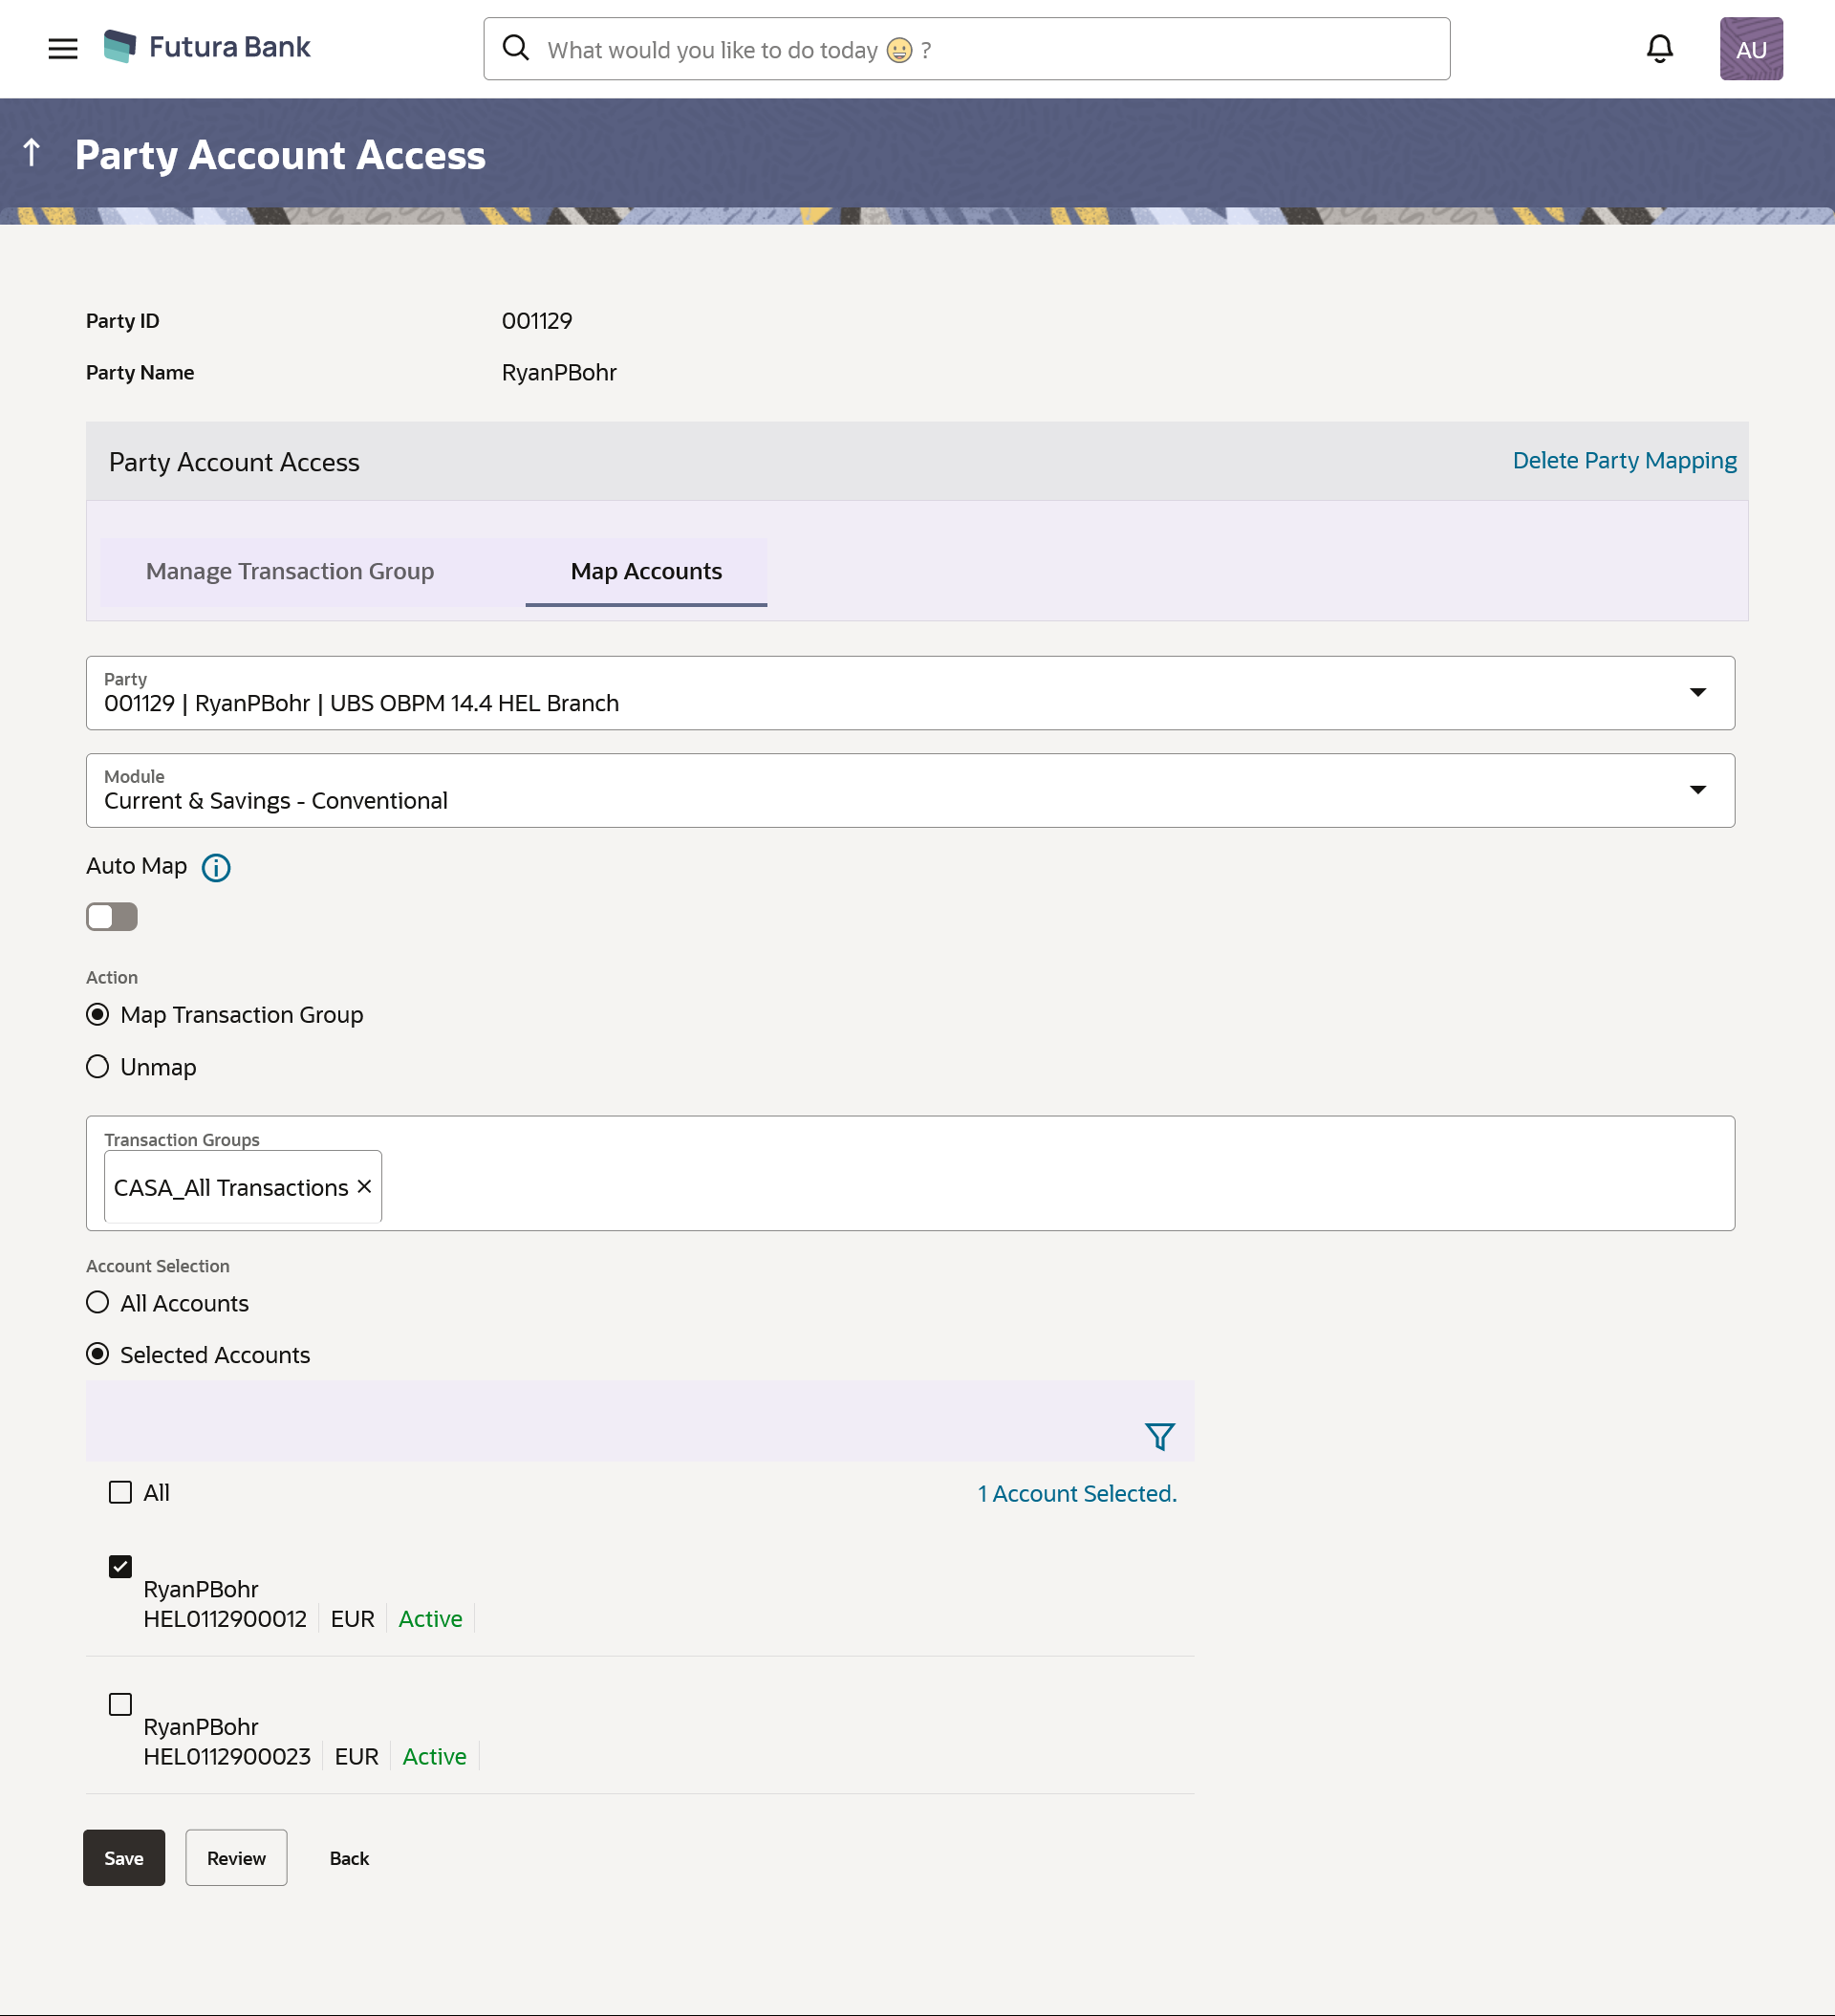Expand the Module dropdown
This screenshot has width=1835, height=2016.
coord(1697,790)
